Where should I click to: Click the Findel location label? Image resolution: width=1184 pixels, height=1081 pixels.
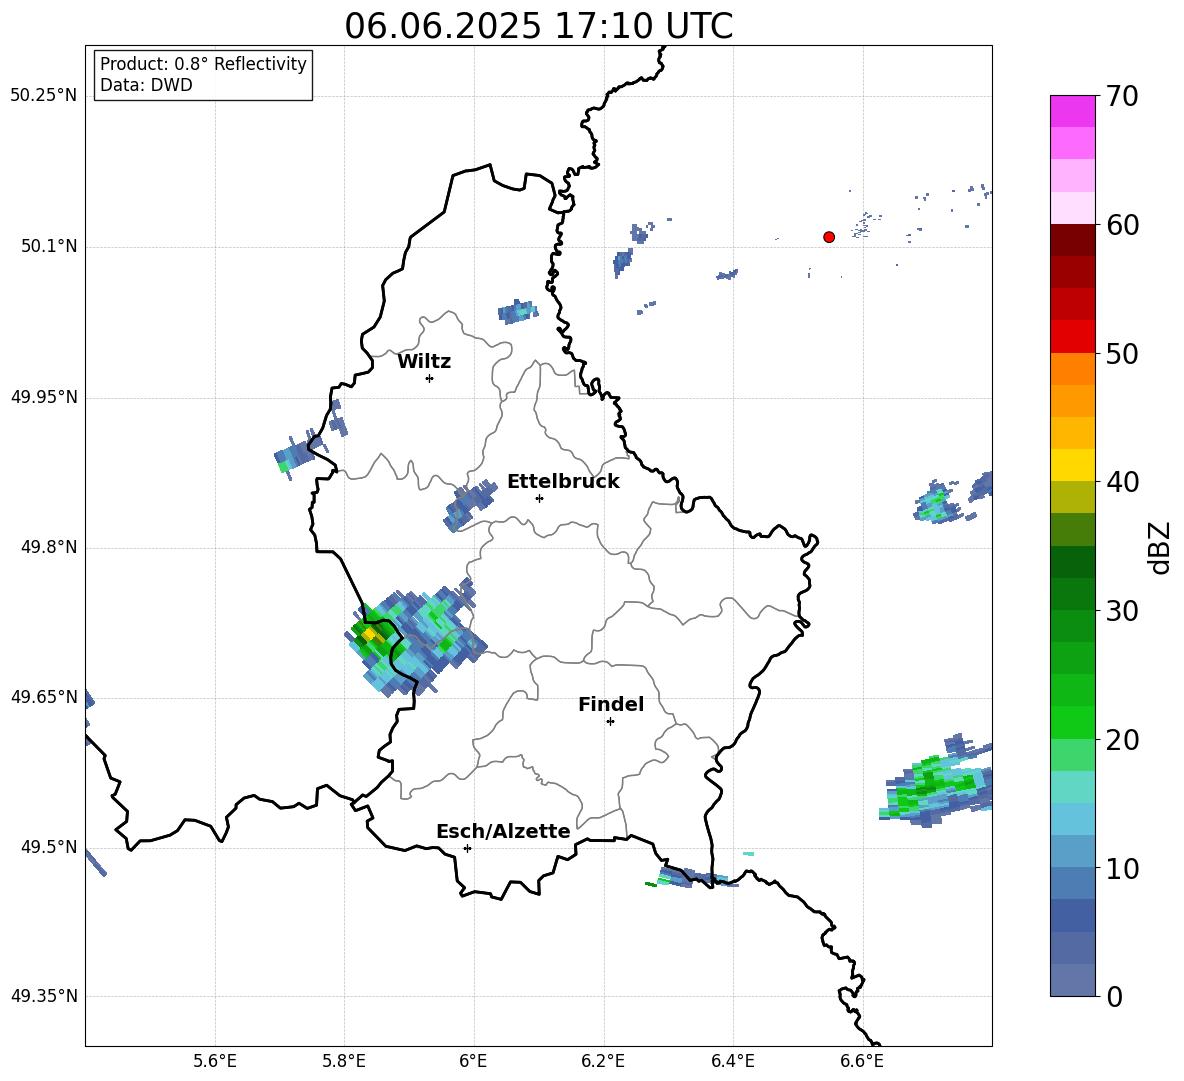pos(611,704)
